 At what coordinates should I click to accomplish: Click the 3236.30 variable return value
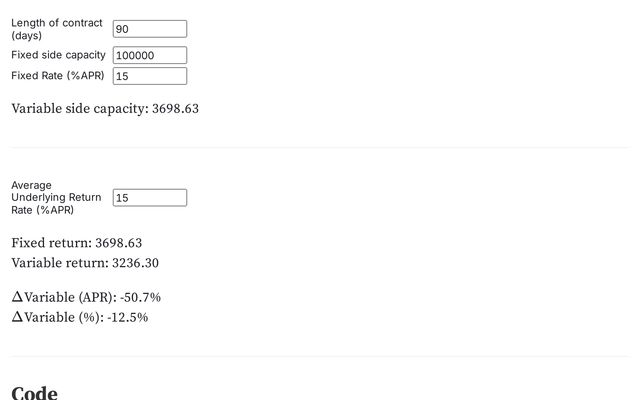(x=135, y=263)
